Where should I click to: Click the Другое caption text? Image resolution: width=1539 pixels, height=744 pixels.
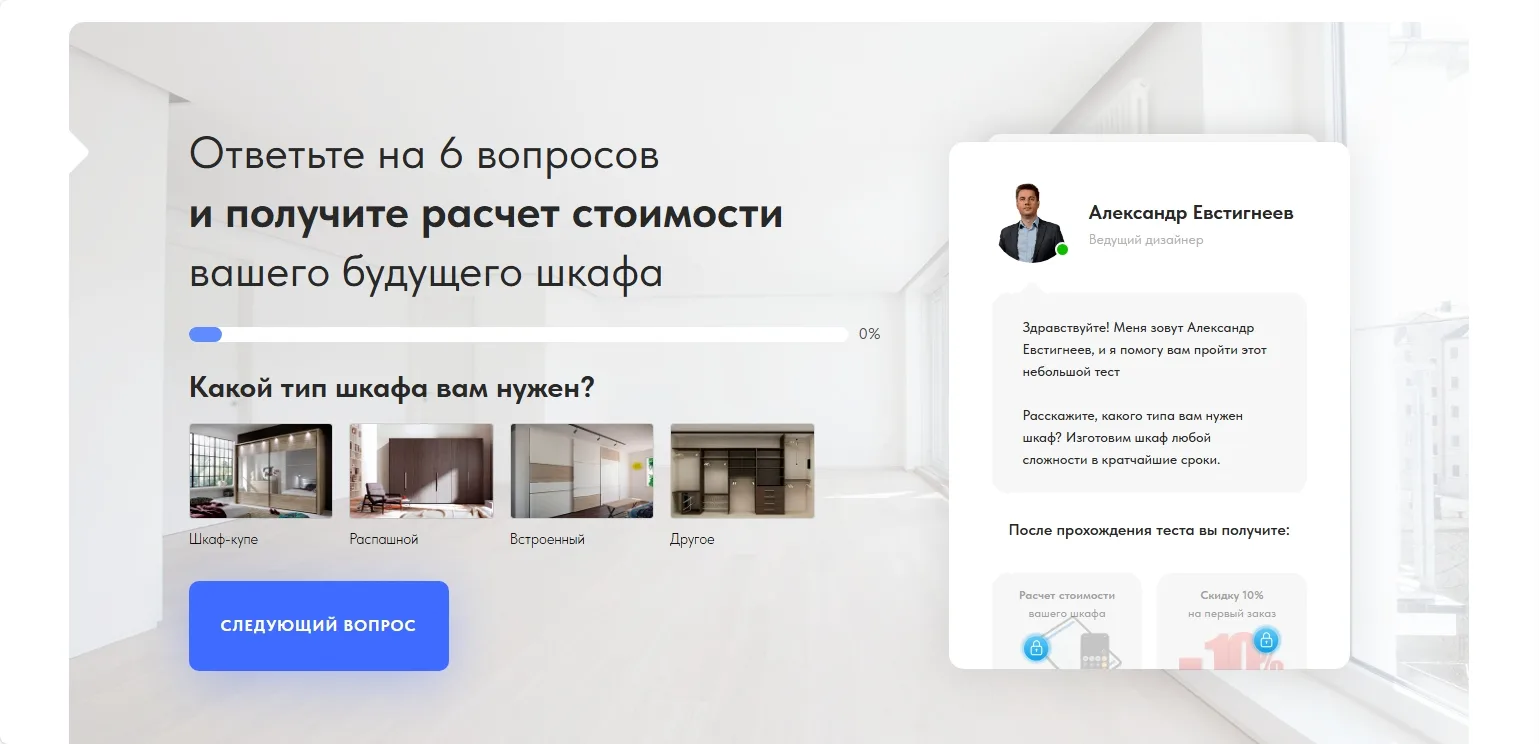pyautogui.click(x=692, y=540)
